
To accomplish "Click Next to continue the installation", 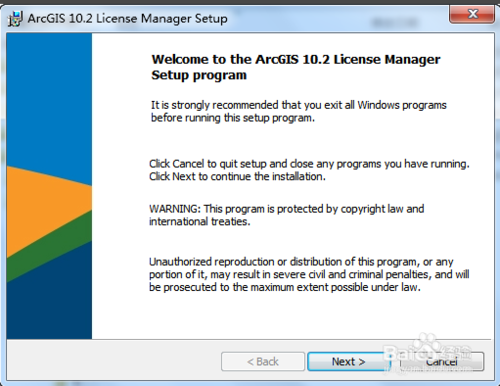I will pos(348,362).
